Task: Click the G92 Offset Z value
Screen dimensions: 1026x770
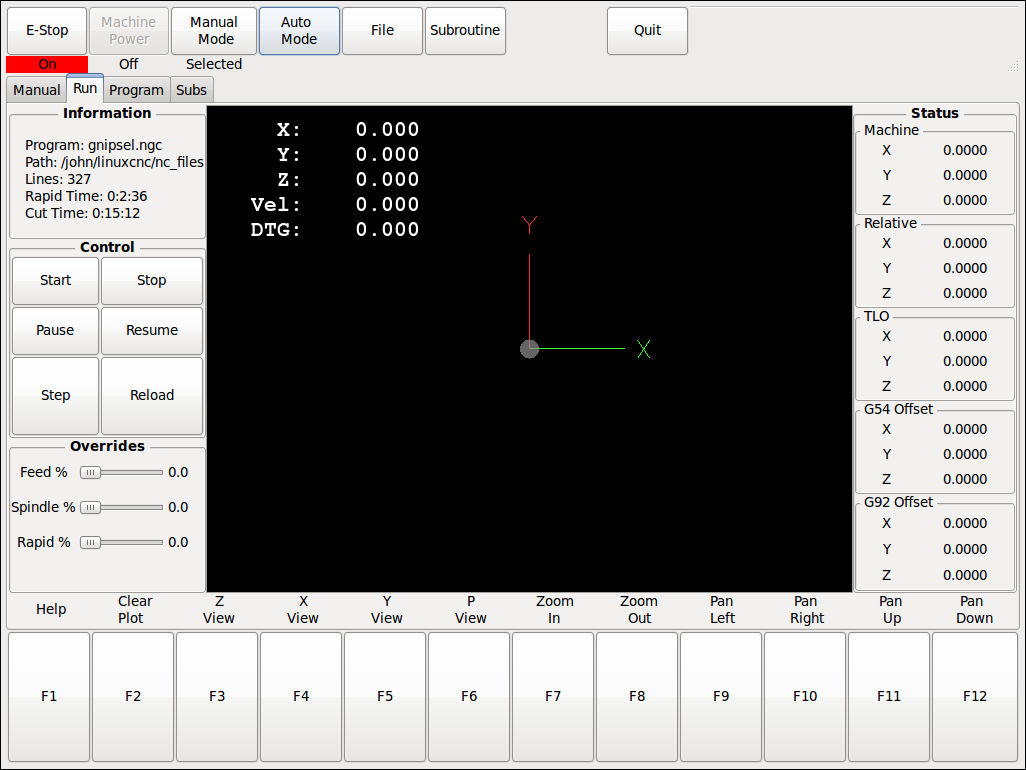Action: [964, 576]
